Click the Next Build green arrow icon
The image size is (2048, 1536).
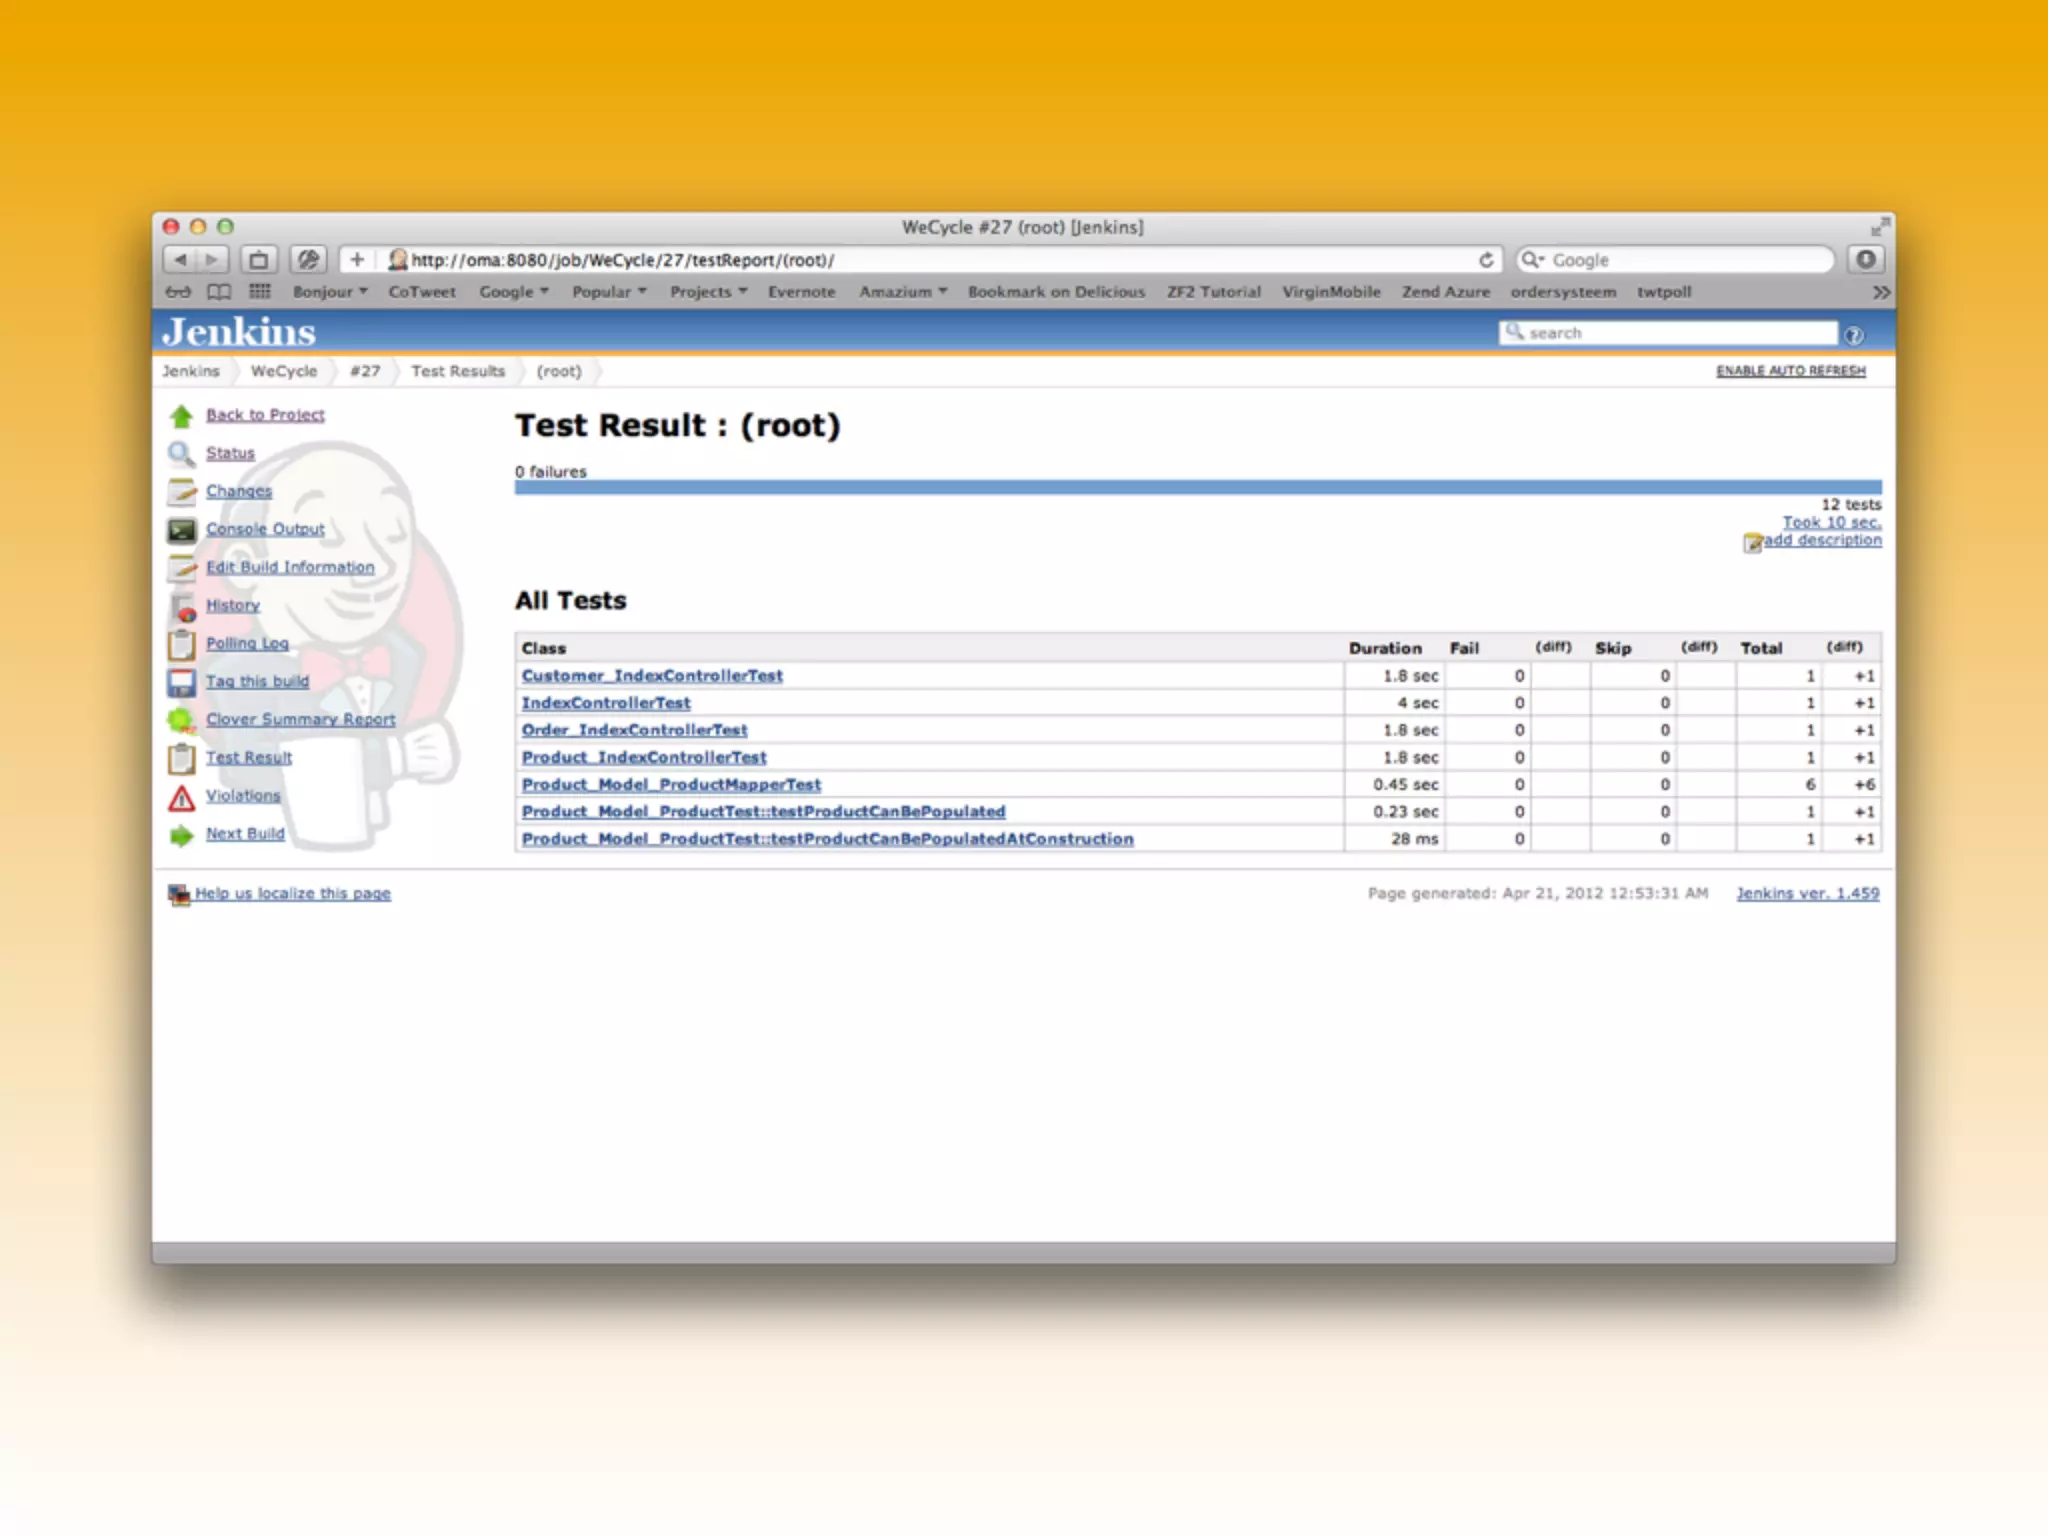coord(181,835)
